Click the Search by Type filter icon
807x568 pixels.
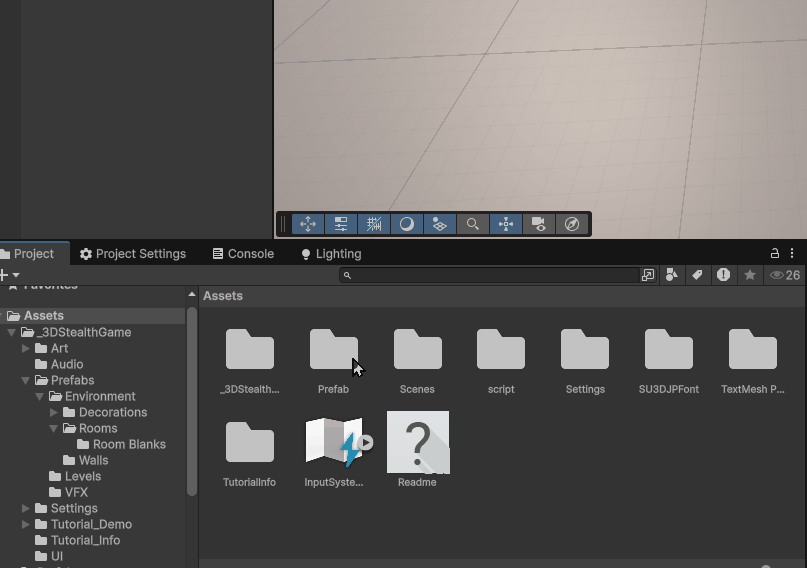point(672,275)
